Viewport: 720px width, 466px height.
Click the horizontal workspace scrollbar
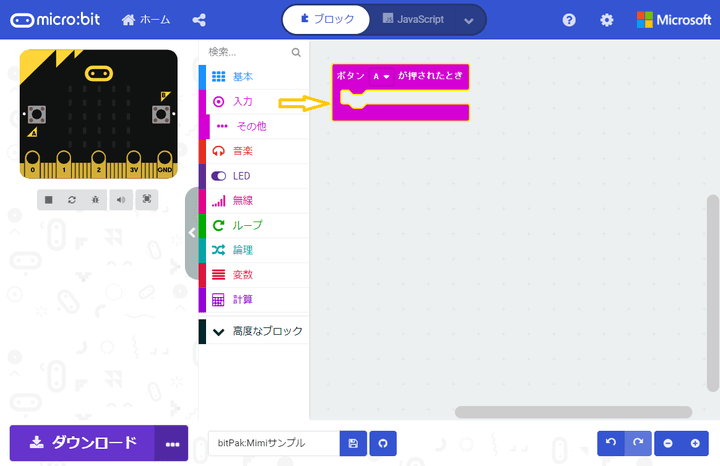(x=574, y=412)
